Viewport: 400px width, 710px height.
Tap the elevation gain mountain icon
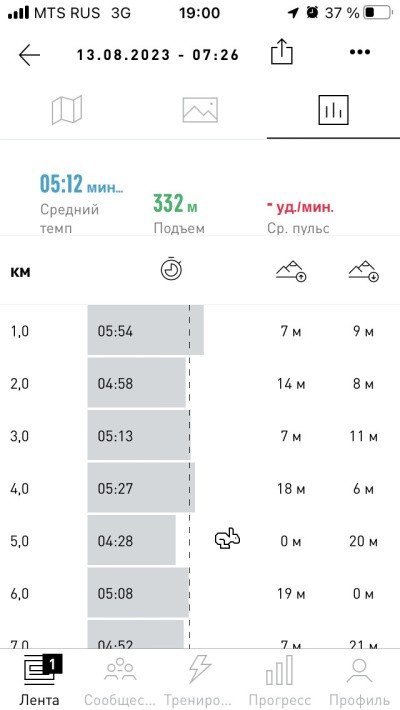point(291,271)
